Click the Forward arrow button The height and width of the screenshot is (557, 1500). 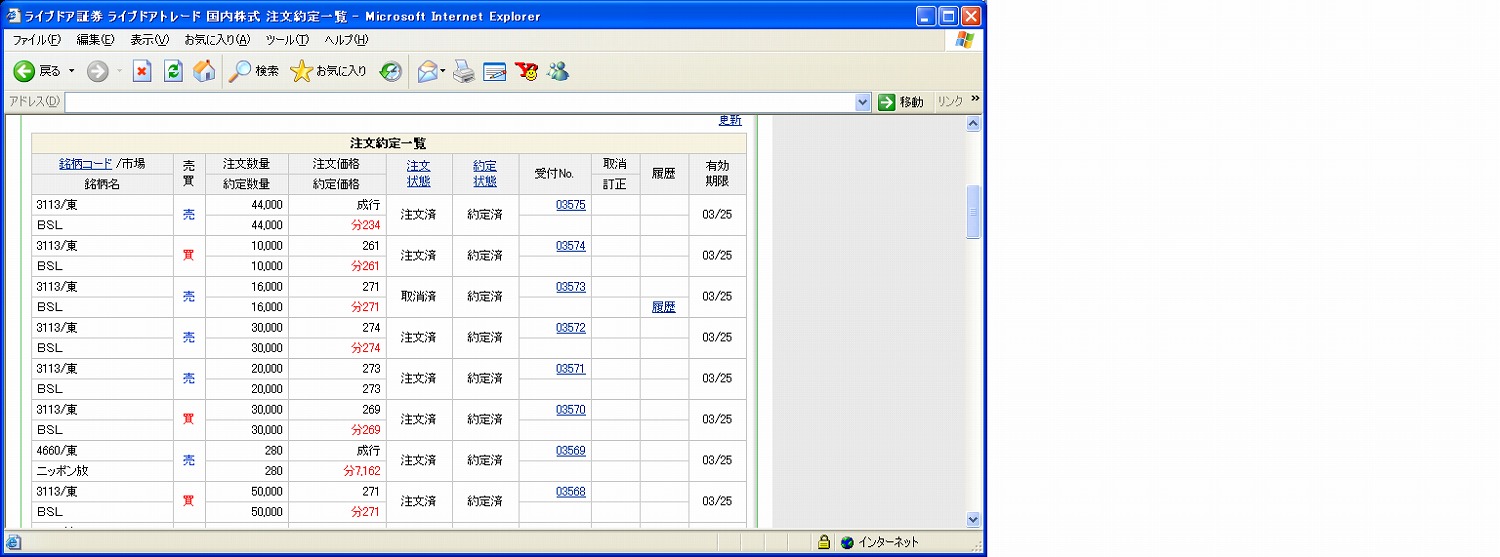pos(97,71)
